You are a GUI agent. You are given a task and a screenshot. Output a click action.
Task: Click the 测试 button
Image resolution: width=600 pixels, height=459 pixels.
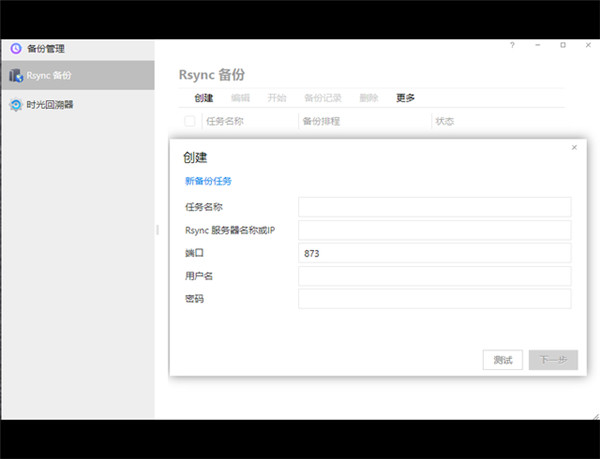pyautogui.click(x=503, y=360)
